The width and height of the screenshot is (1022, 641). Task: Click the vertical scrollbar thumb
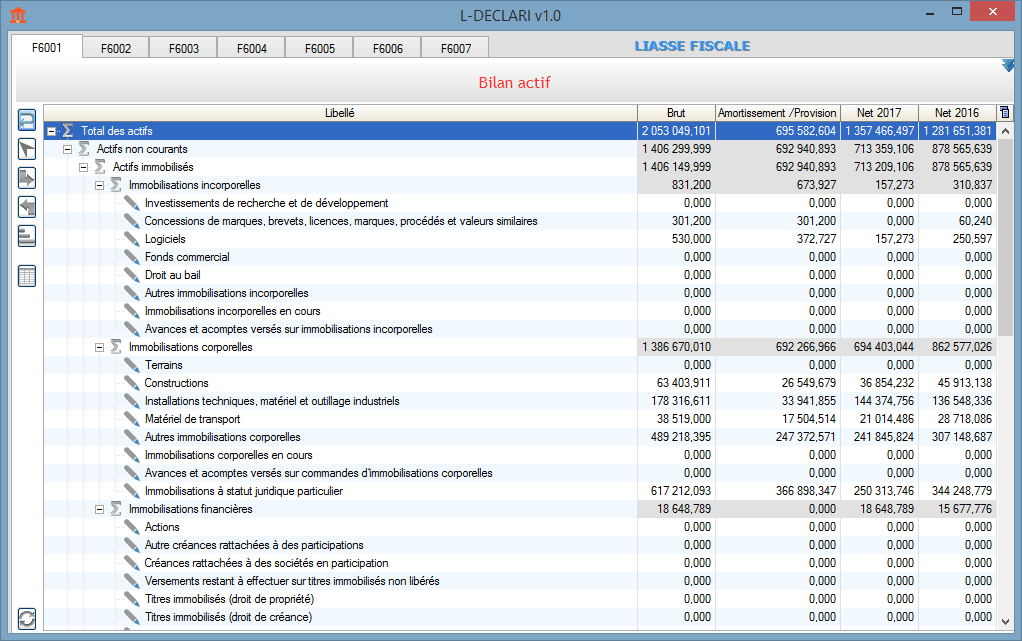(x=1005, y=237)
